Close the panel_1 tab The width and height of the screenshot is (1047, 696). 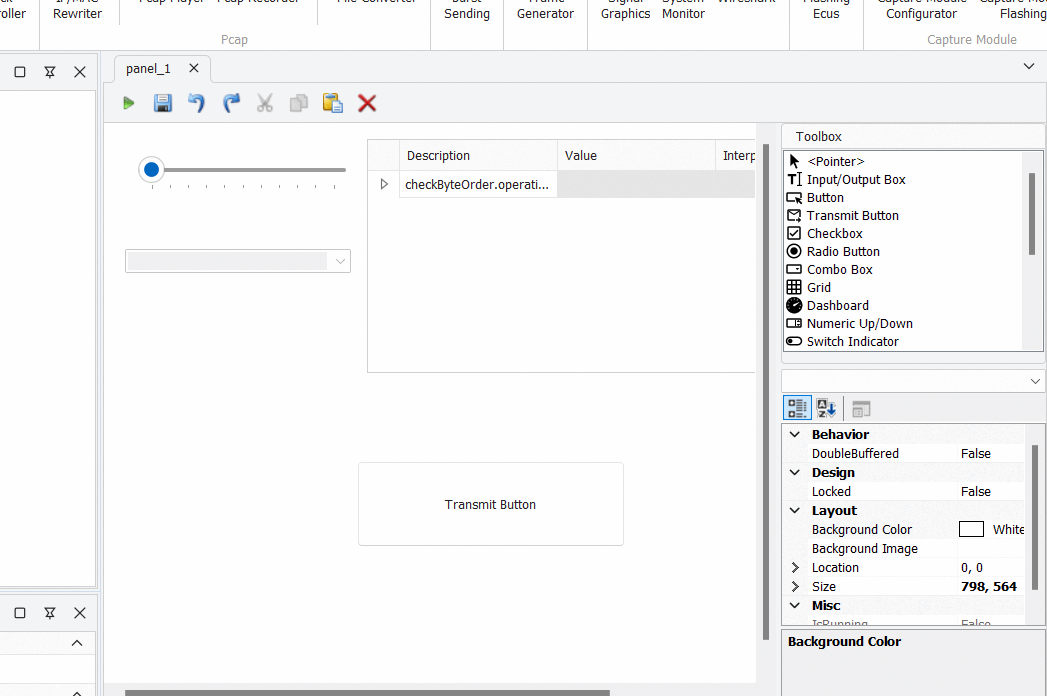194,68
